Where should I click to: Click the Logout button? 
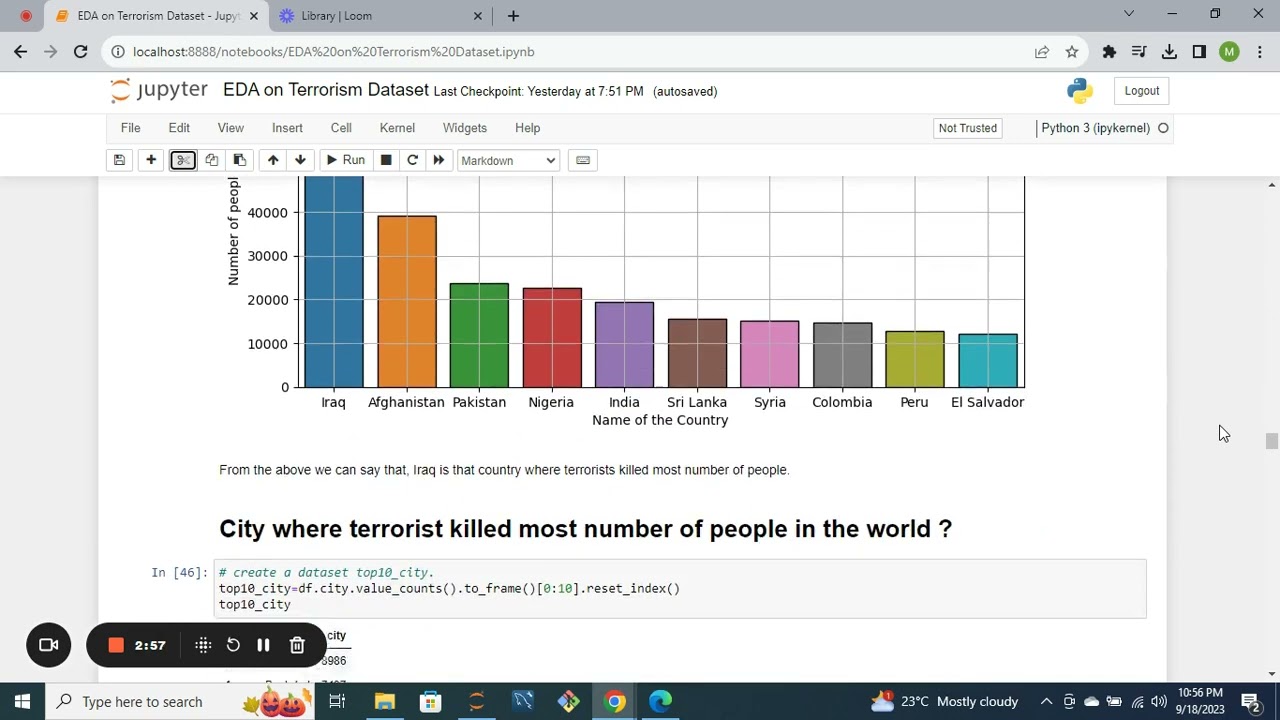[x=1141, y=91]
